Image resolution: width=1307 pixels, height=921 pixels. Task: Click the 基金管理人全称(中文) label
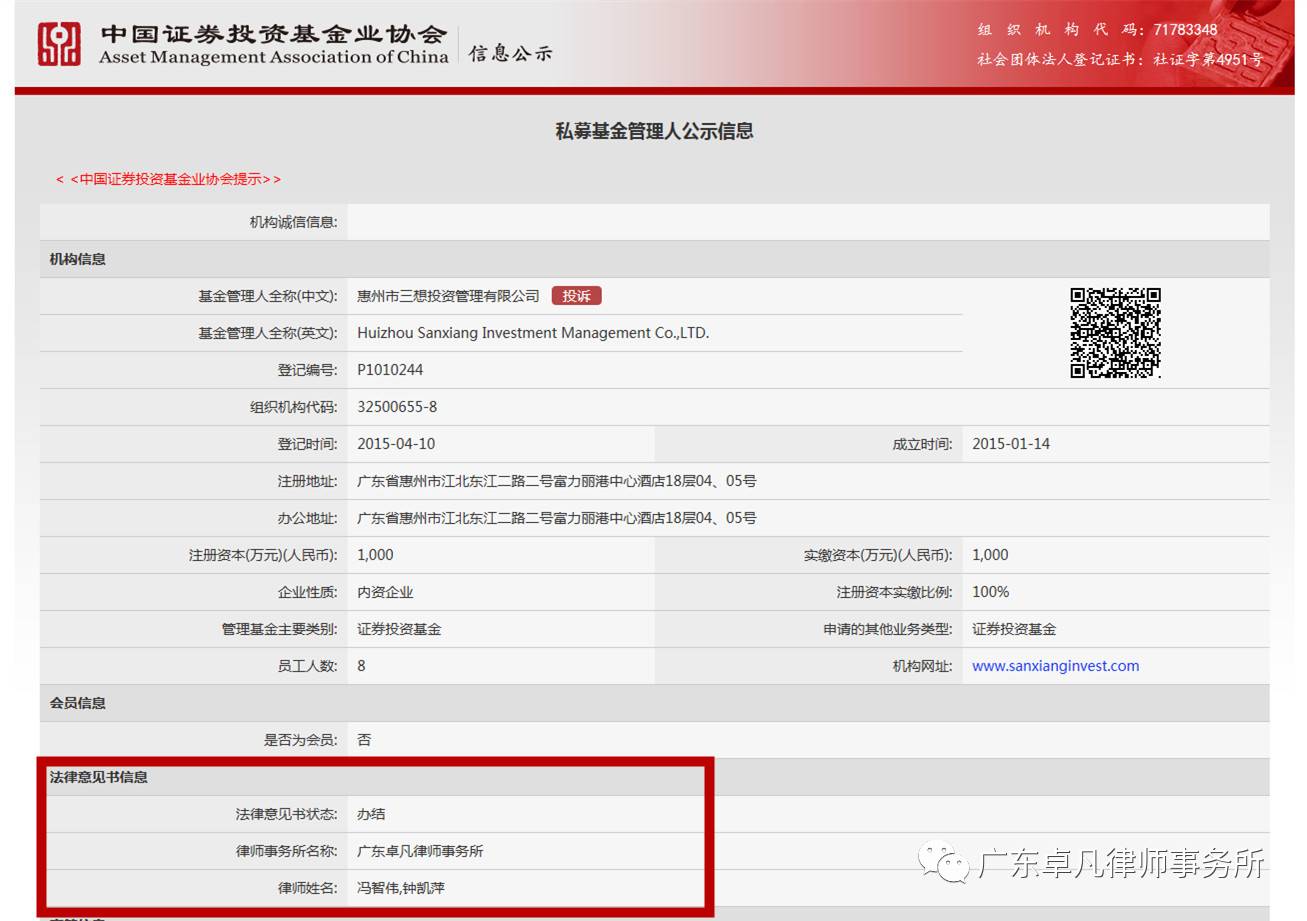coord(268,296)
